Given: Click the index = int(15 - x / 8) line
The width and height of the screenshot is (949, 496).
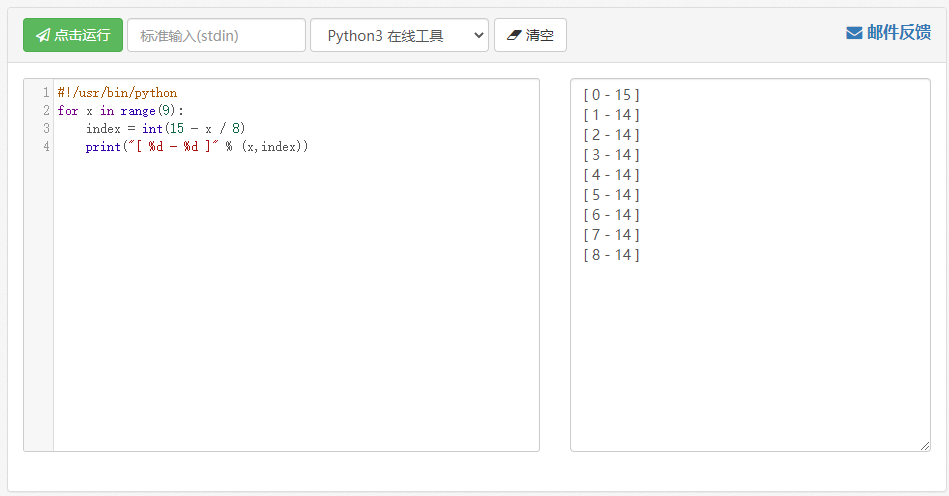Looking at the screenshot, I should pyautogui.click(x=165, y=128).
